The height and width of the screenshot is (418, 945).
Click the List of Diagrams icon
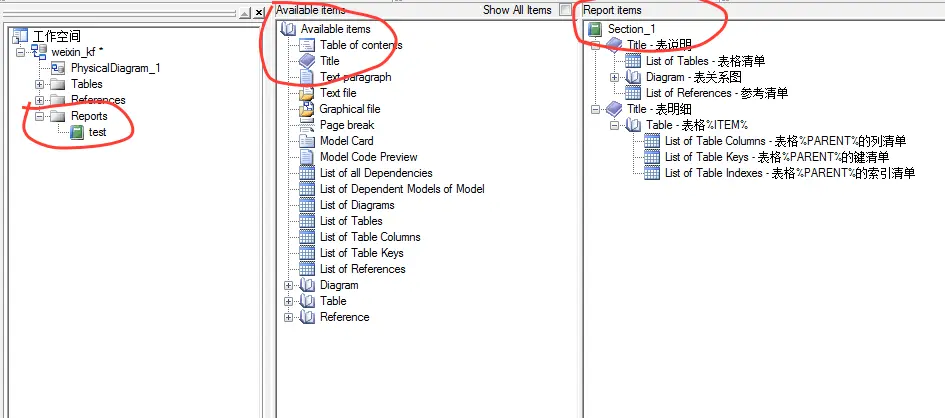click(x=307, y=205)
